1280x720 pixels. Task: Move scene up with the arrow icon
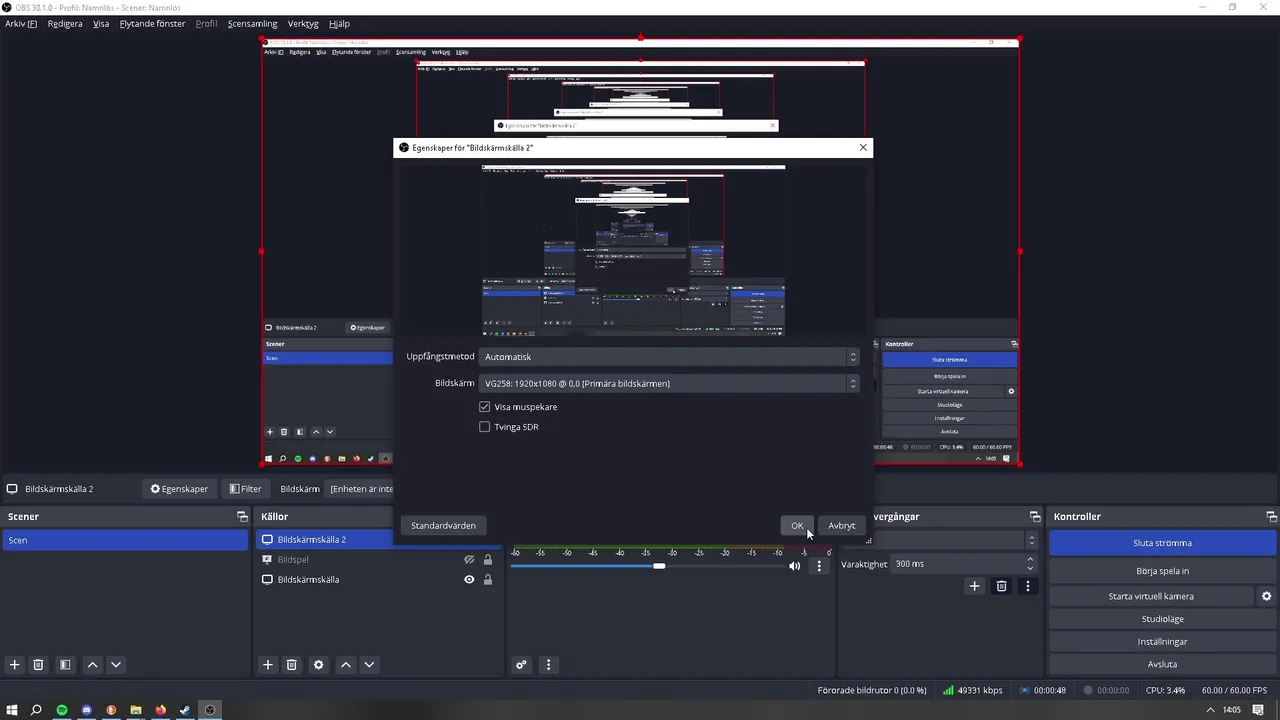92,665
